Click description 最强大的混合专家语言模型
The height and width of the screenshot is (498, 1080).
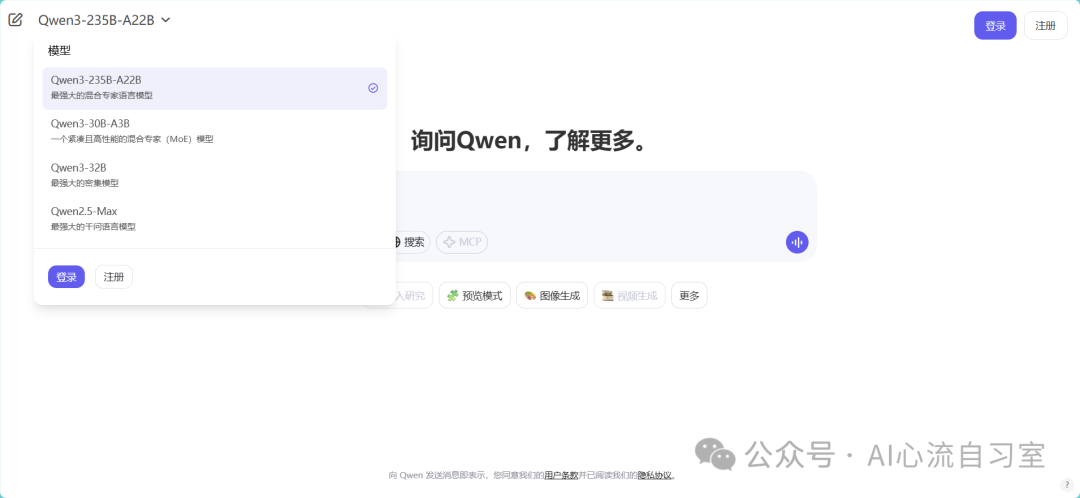102,95
